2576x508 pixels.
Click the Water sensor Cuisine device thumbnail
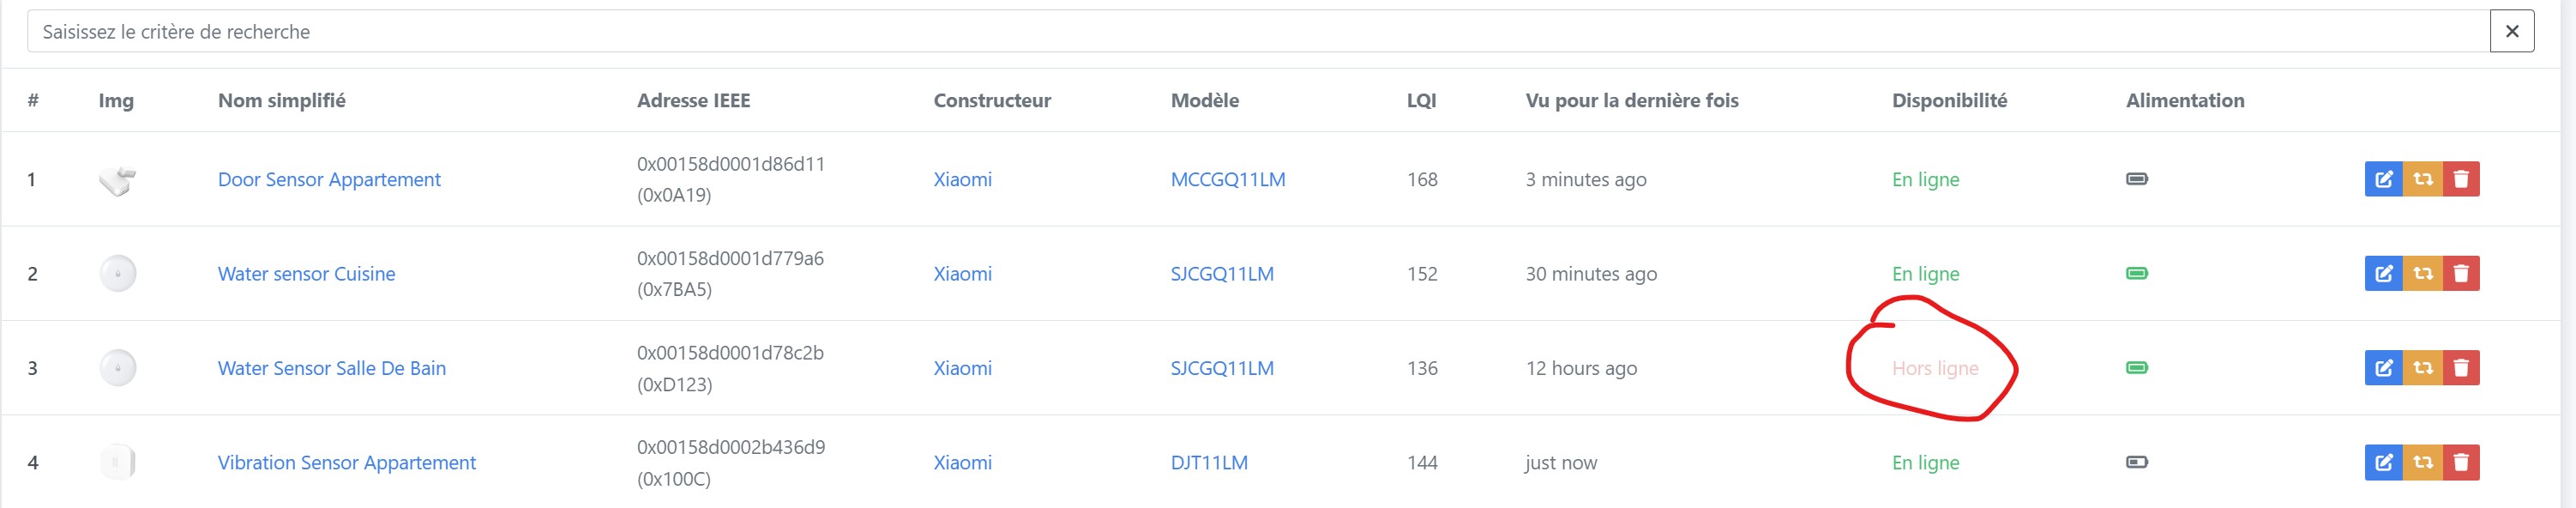(118, 273)
